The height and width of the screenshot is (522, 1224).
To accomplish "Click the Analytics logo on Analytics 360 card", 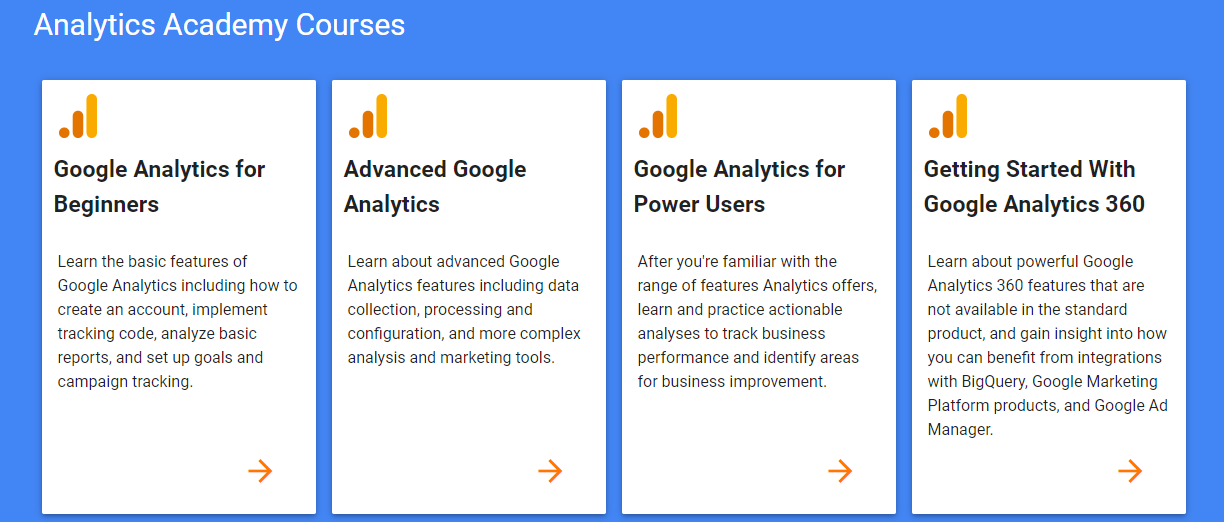I will point(948,117).
